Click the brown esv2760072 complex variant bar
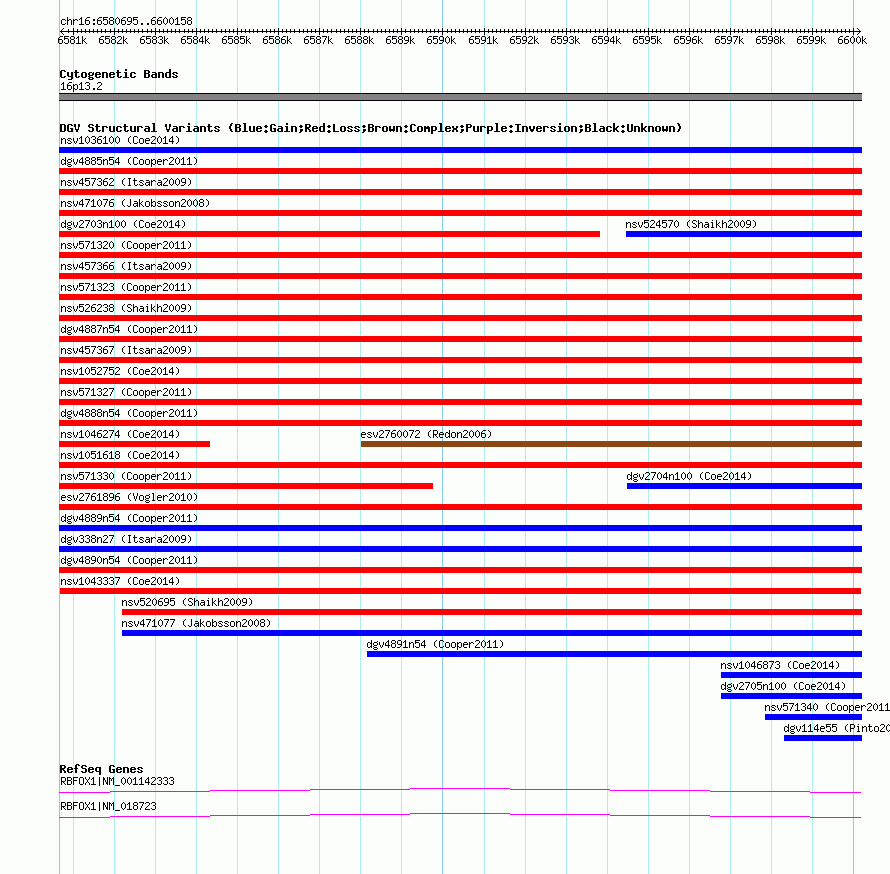 click(x=611, y=444)
